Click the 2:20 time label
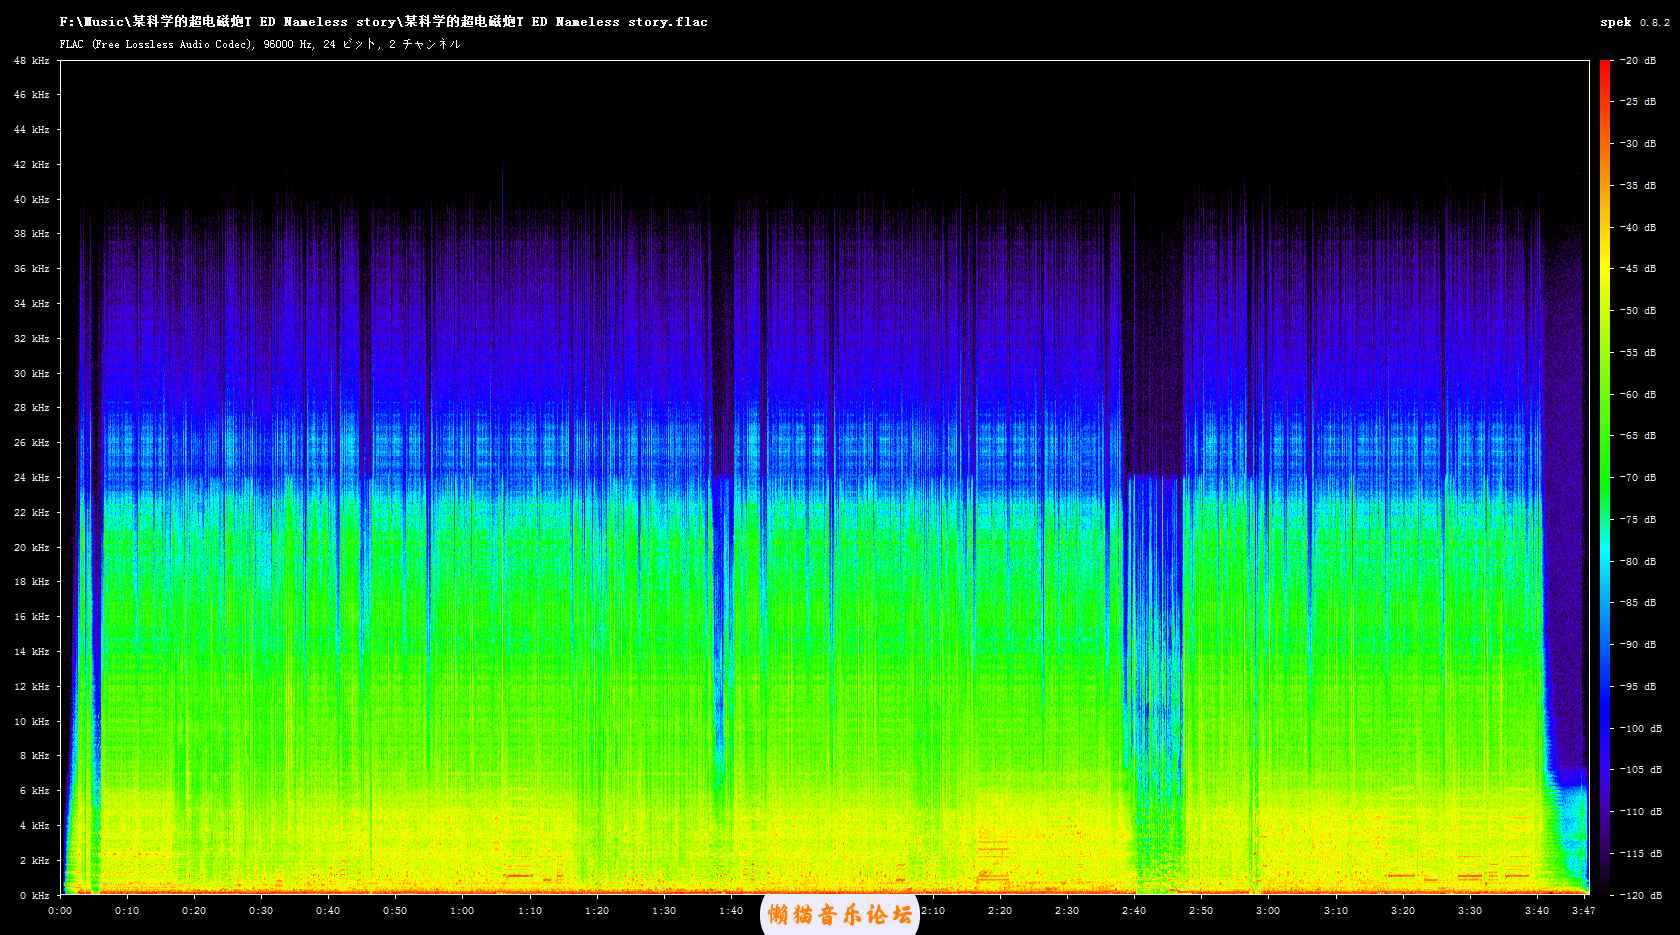 coord(1000,910)
